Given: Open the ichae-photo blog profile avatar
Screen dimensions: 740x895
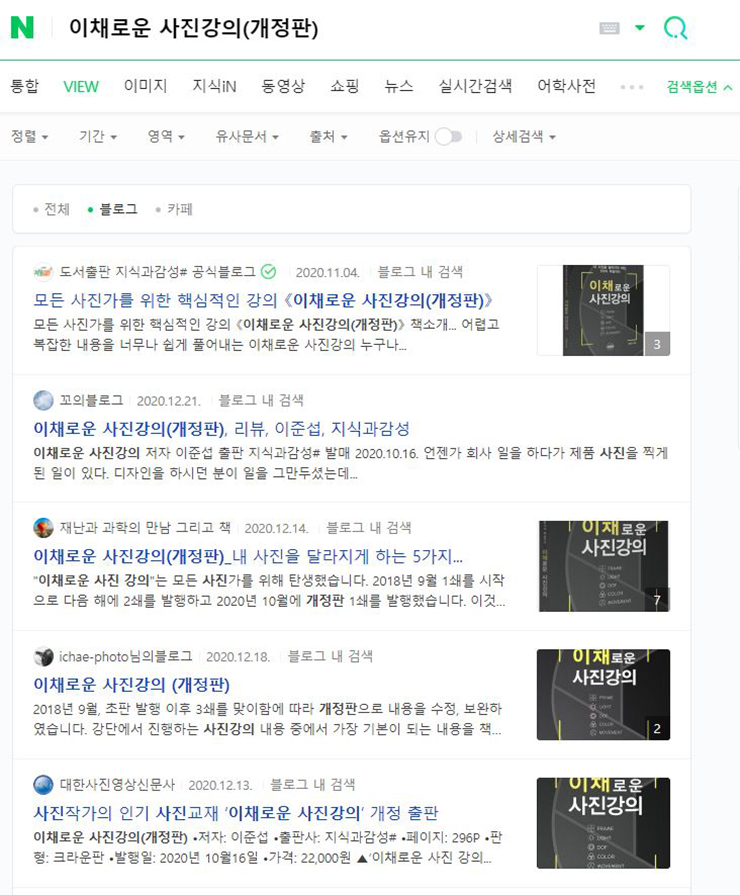Looking at the screenshot, I should (x=43, y=656).
